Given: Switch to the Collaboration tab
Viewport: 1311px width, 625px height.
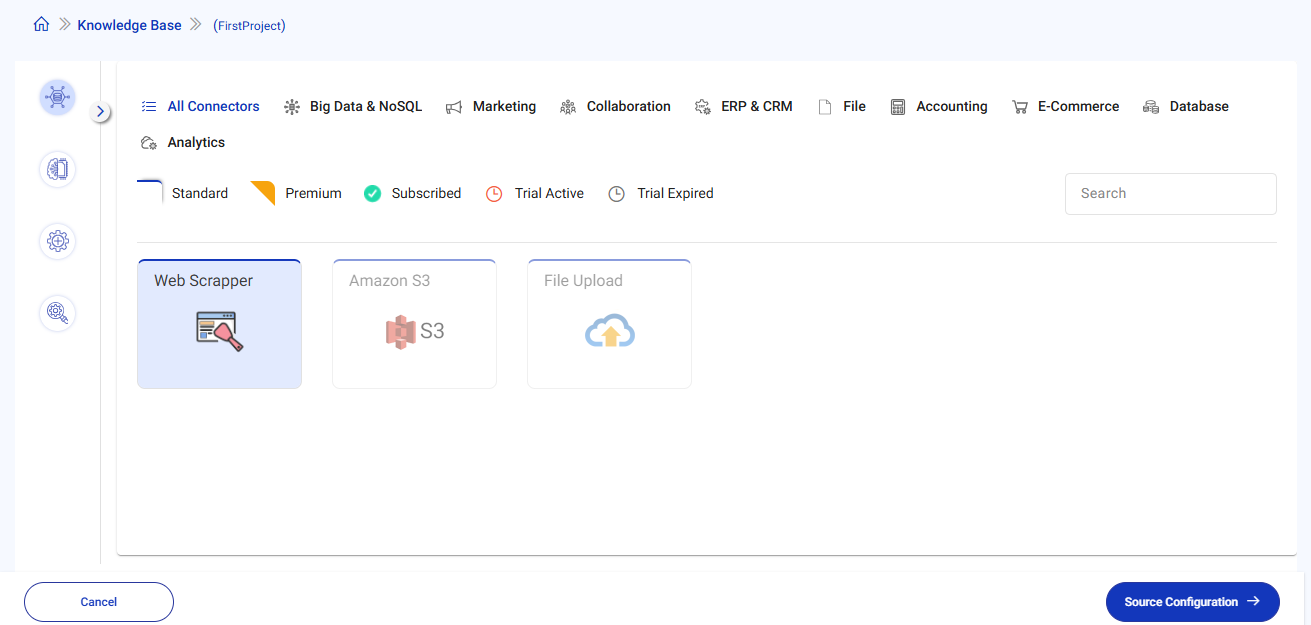Looking at the screenshot, I should (x=615, y=106).
